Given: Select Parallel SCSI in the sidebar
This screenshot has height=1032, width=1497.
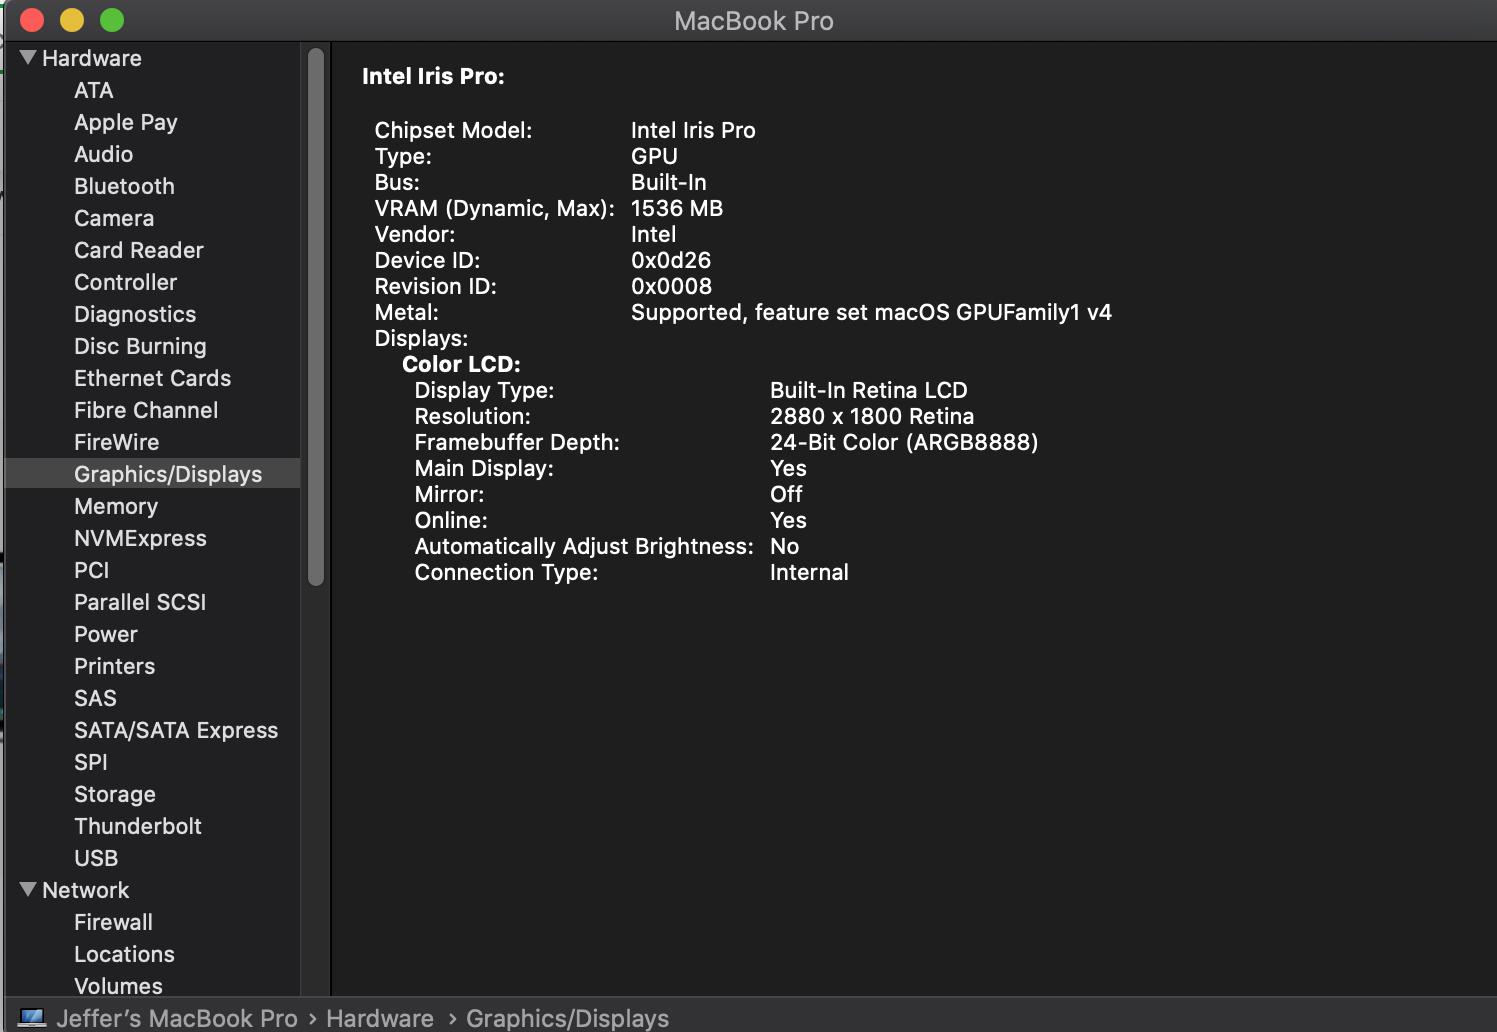Looking at the screenshot, I should 140,602.
